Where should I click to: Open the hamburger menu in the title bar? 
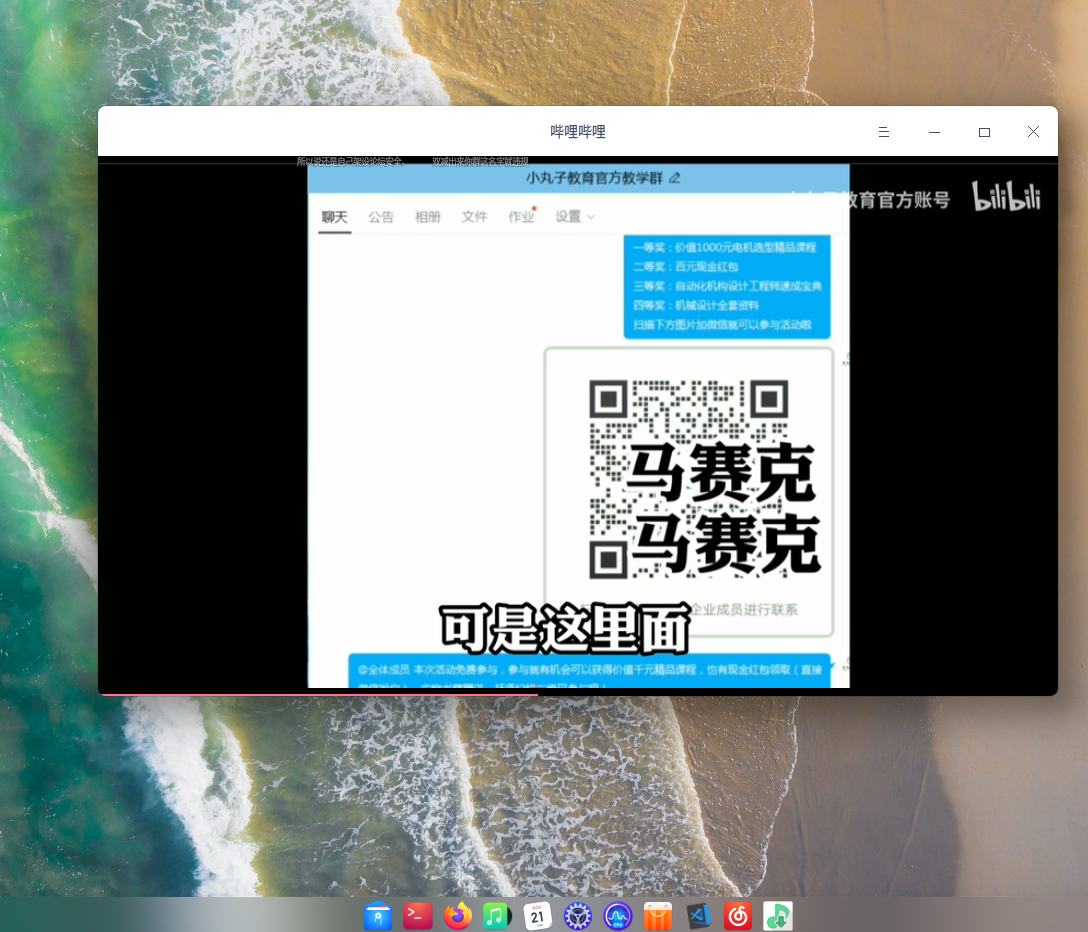coord(884,131)
